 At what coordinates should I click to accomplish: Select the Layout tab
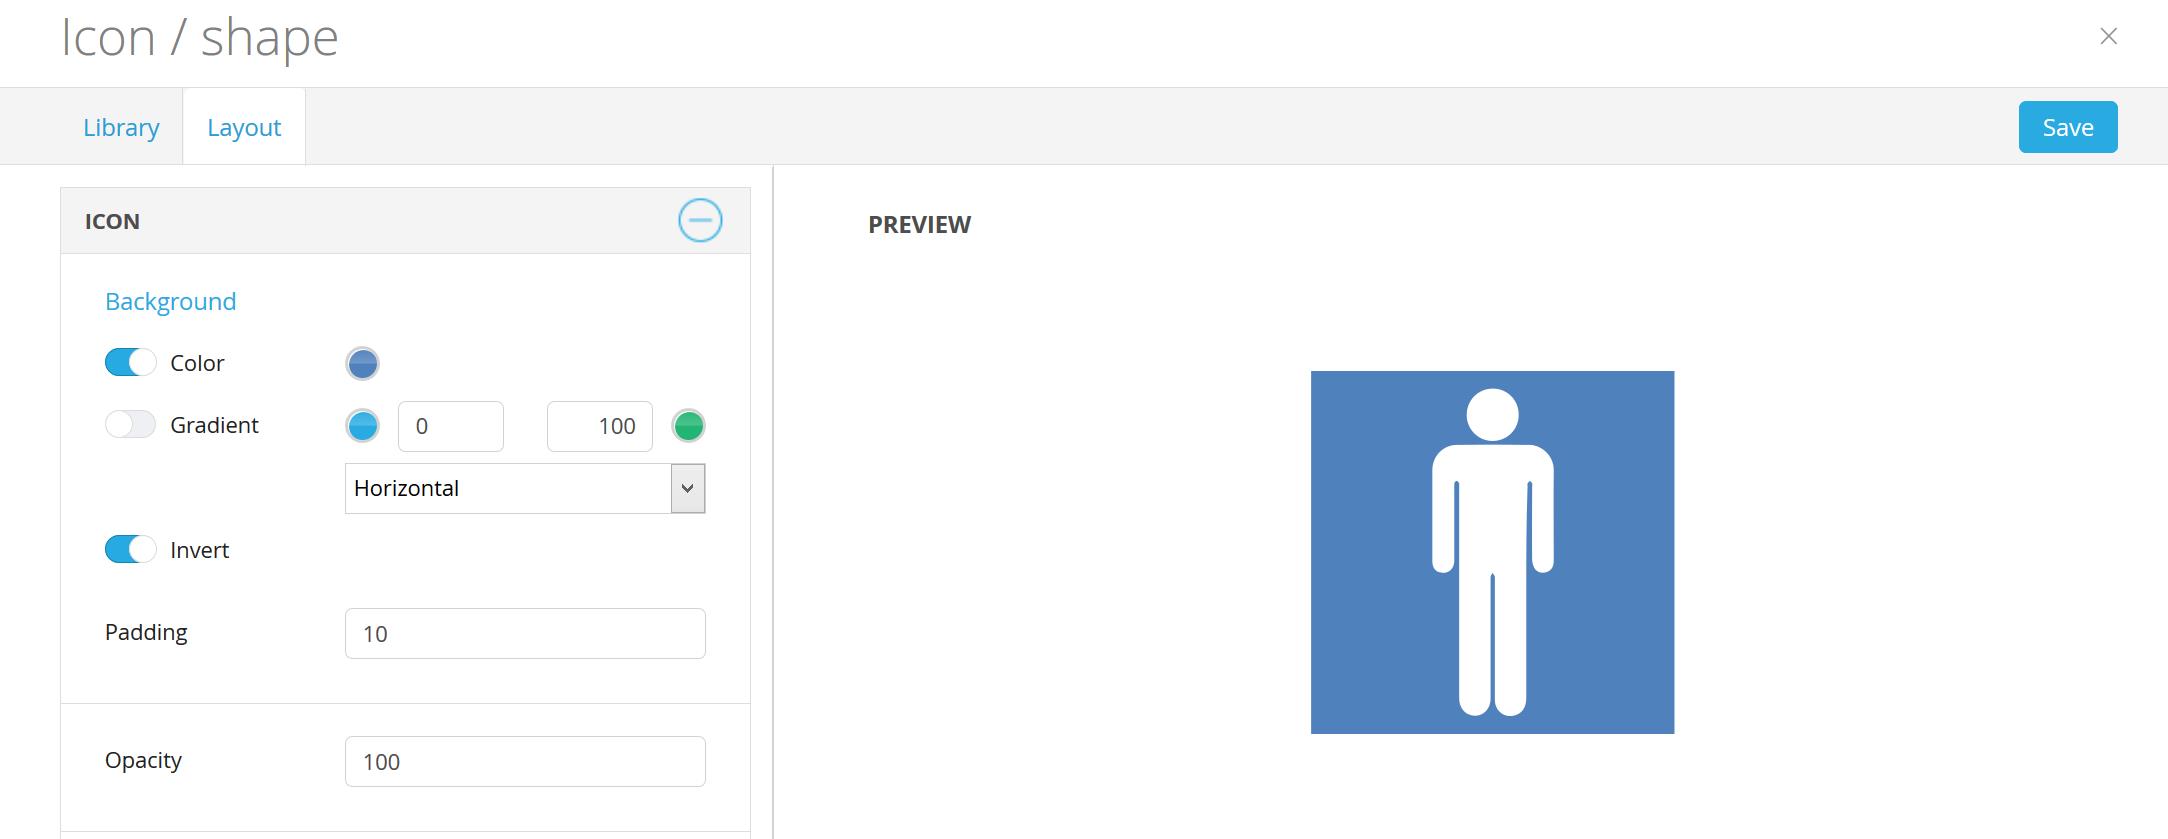[244, 128]
